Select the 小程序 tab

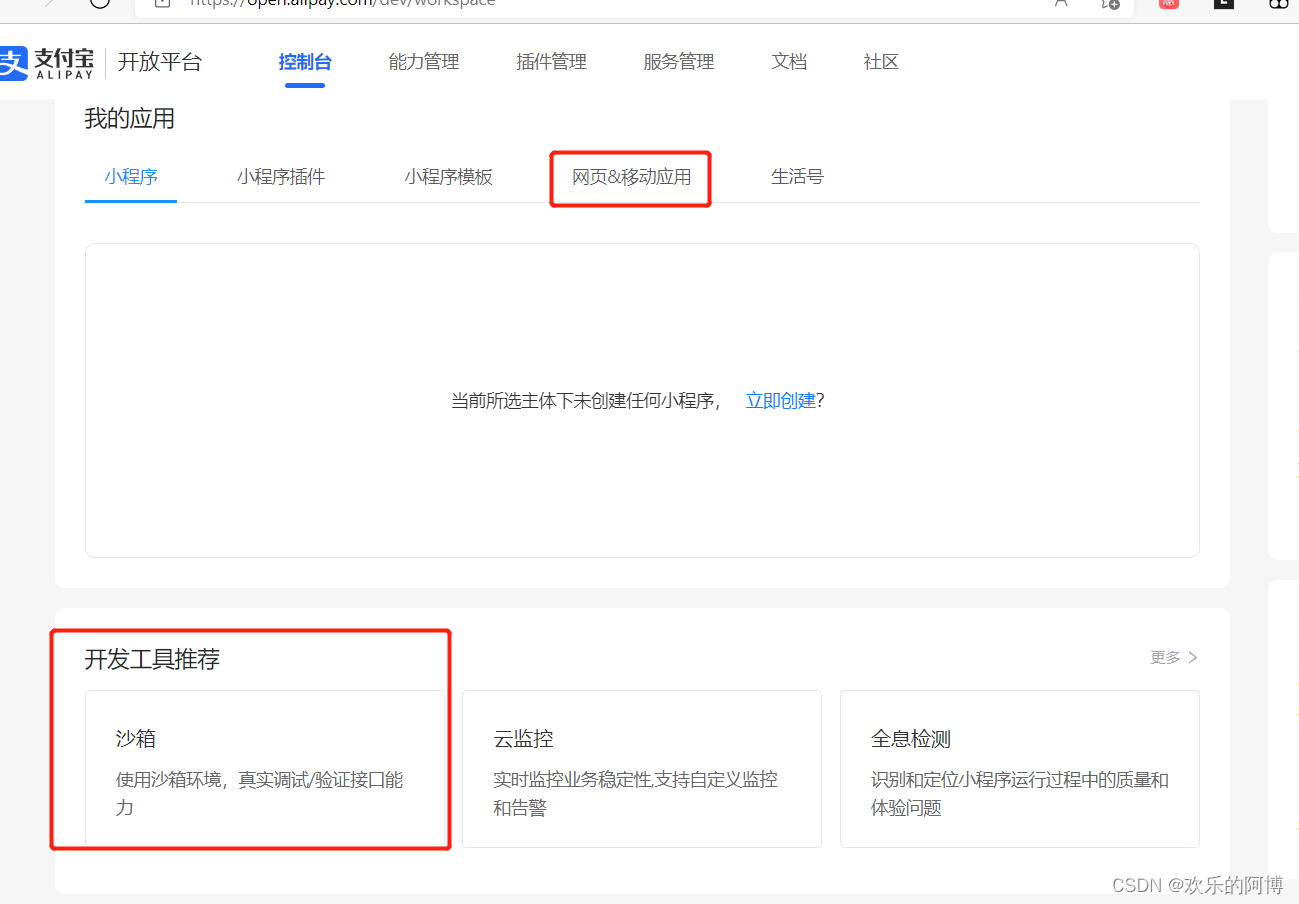click(131, 177)
